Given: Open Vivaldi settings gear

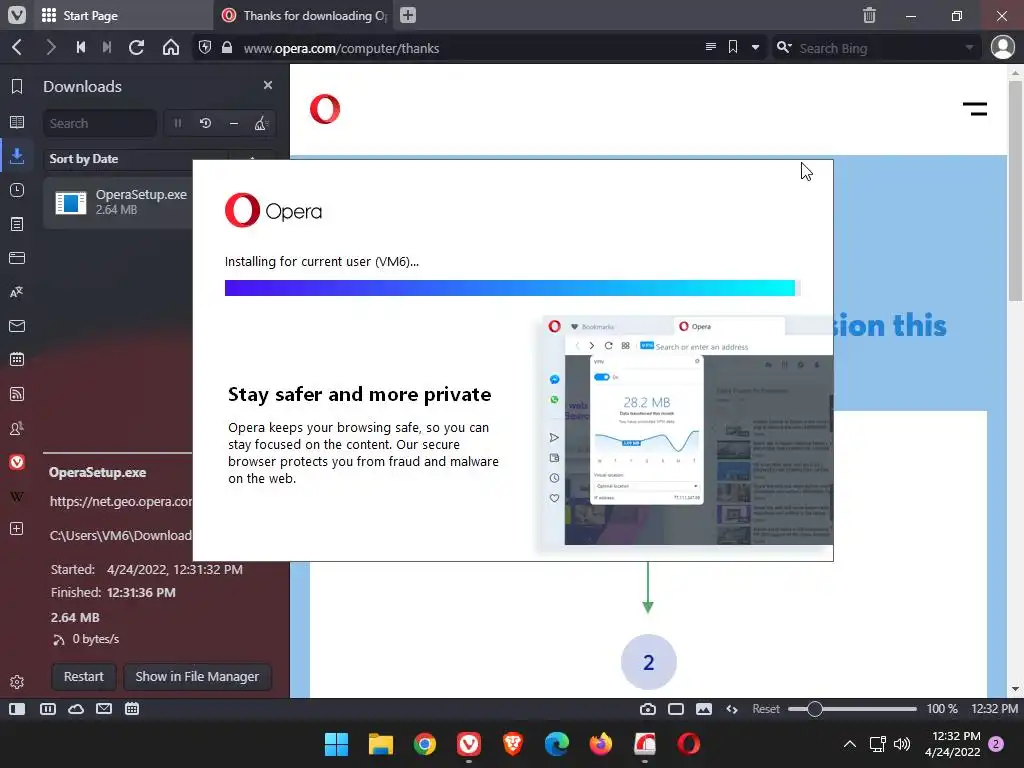Looking at the screenshot, I should [x=17, y=682].
